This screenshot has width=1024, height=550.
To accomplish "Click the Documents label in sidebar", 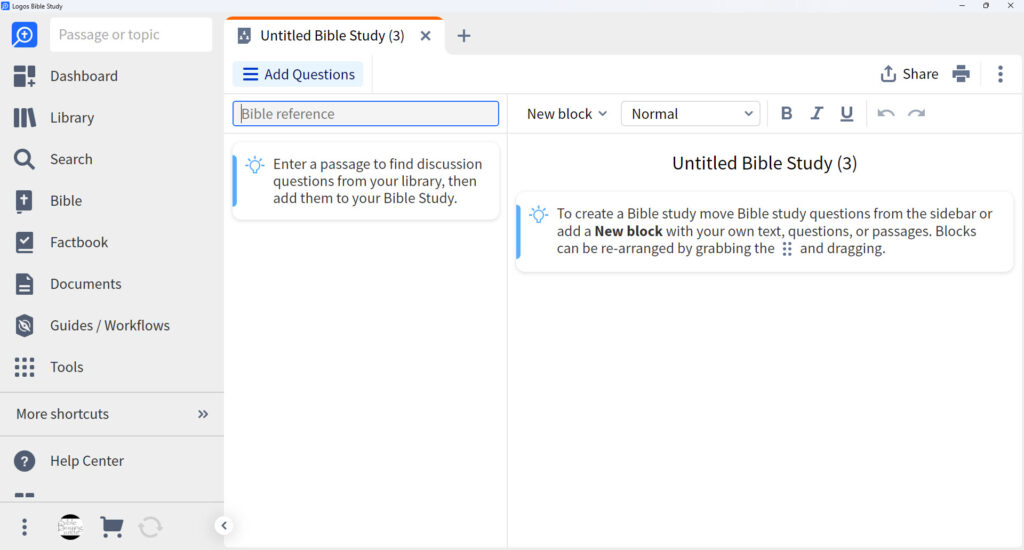I will tap(86, 284).
